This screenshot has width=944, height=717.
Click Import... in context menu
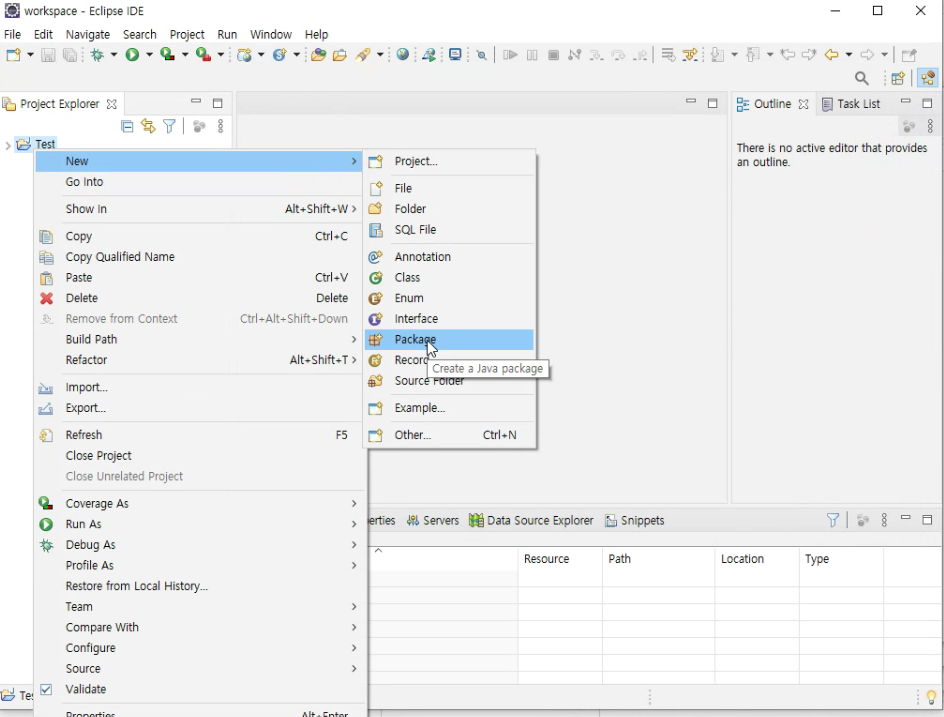pyautogui.click(x=200, y=387)
